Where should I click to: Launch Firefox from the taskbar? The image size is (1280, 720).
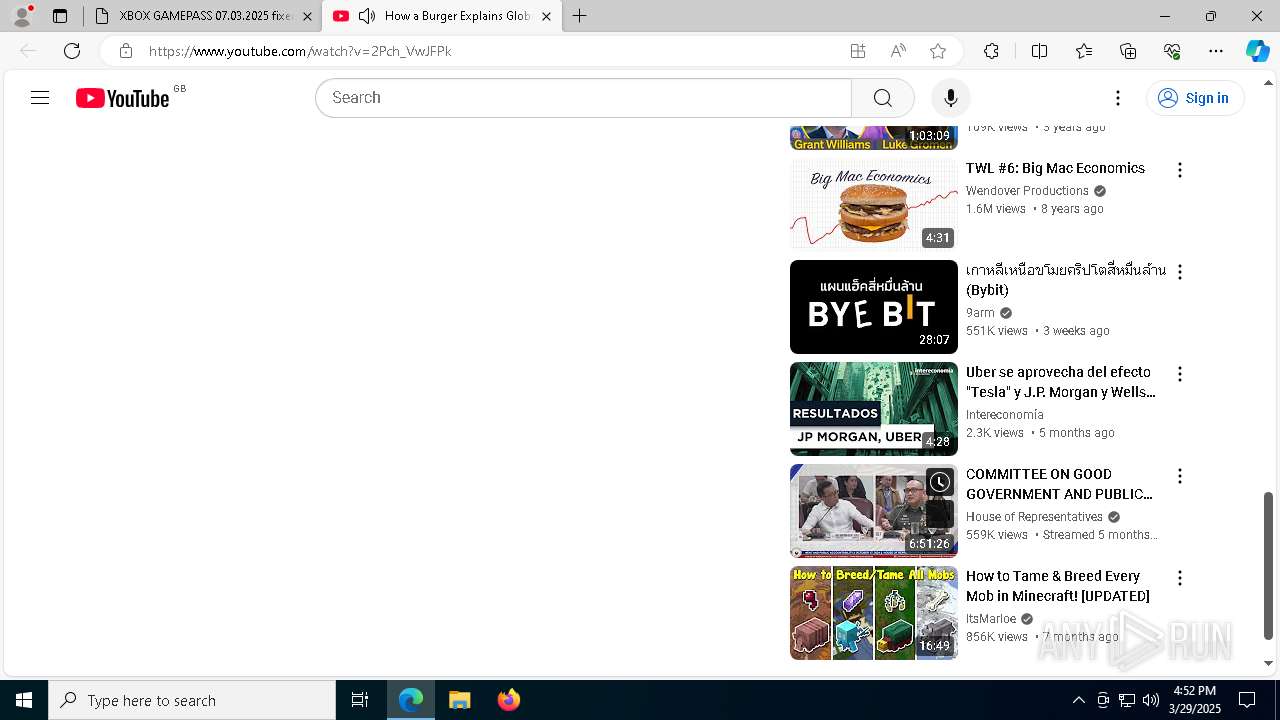tap(509, 700)
